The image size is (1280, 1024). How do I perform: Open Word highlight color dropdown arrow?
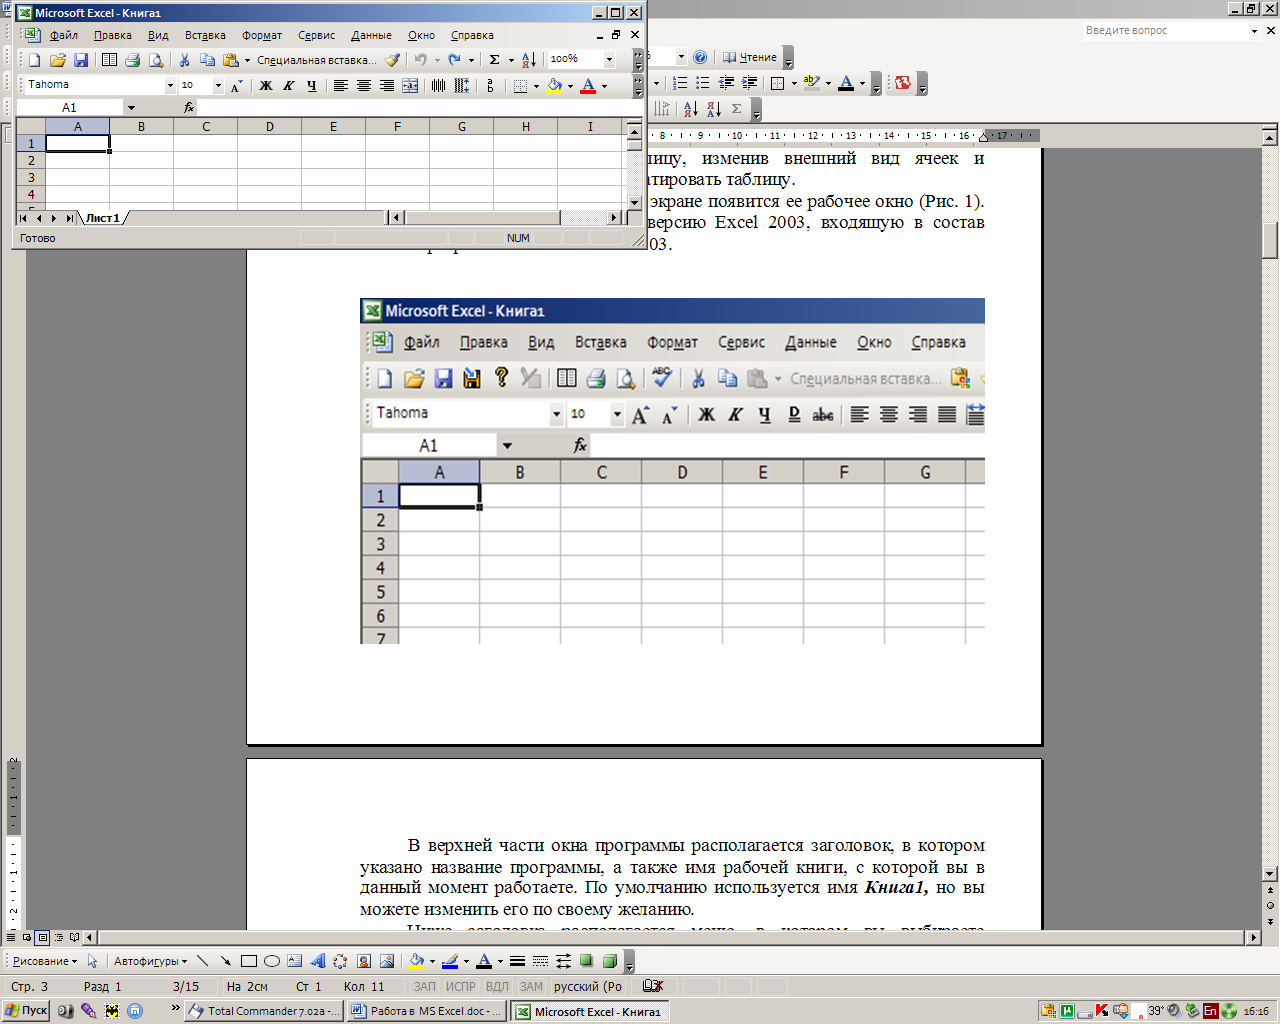coord(828,83)
